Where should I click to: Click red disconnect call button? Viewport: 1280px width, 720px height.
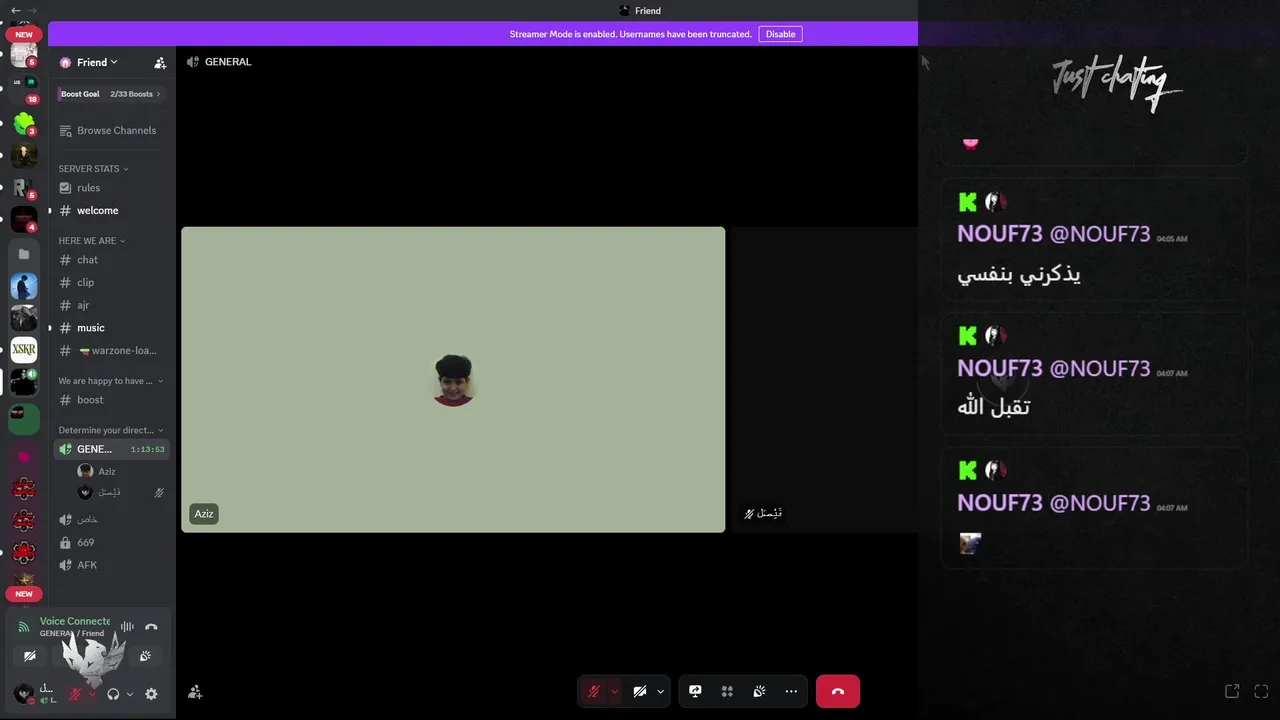(x=838, y=691)
